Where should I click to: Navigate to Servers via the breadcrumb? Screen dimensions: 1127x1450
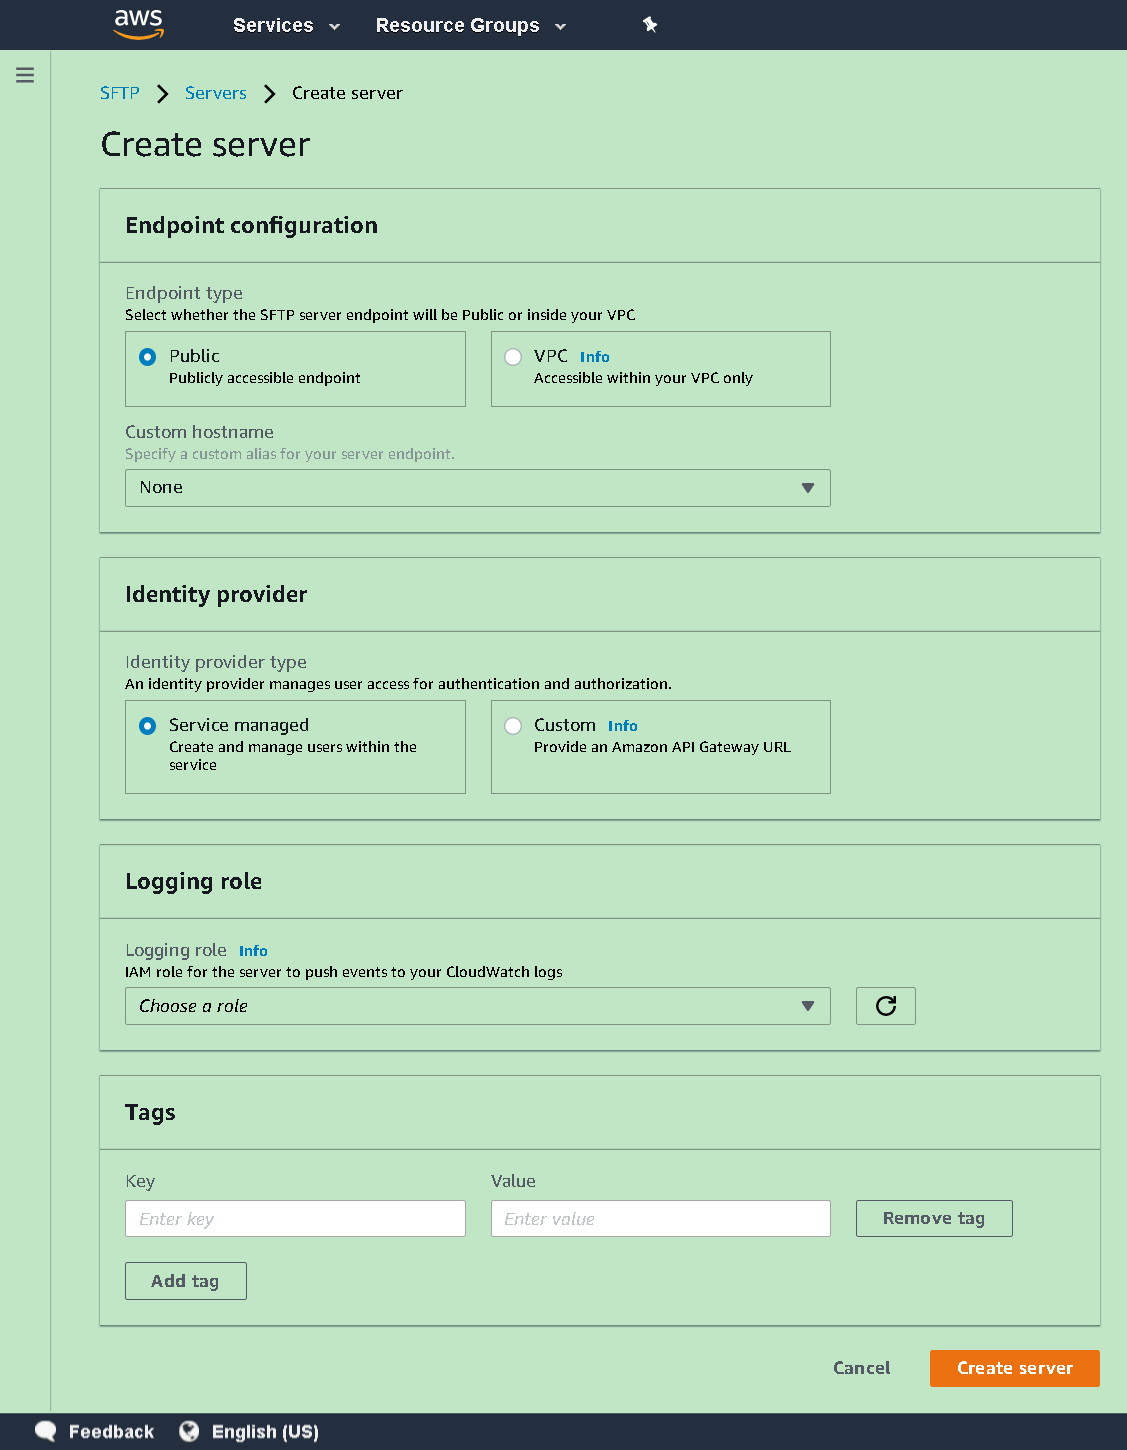(215, 92)
